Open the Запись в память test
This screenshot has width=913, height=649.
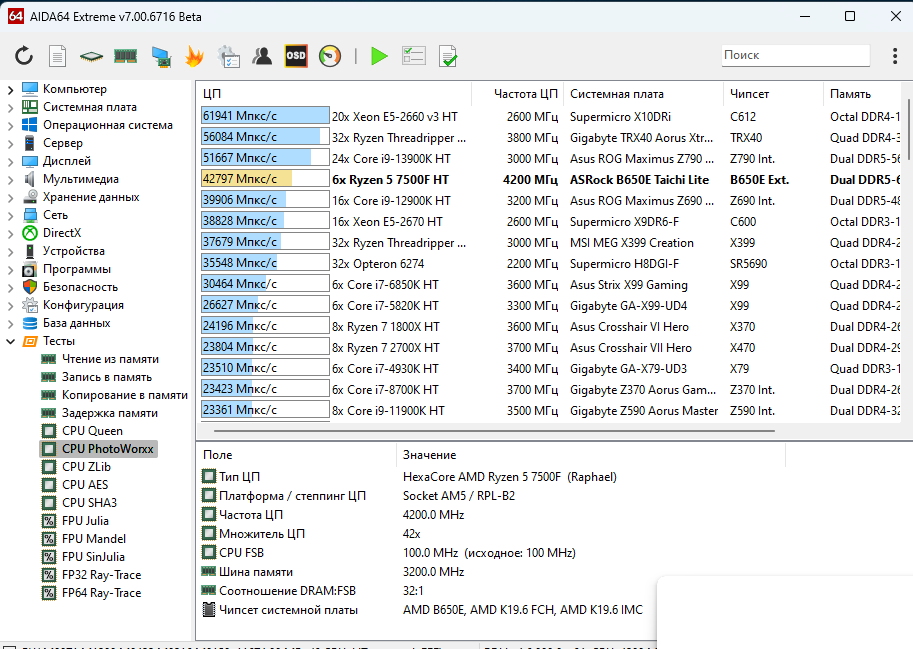click(x=107, y=377)
